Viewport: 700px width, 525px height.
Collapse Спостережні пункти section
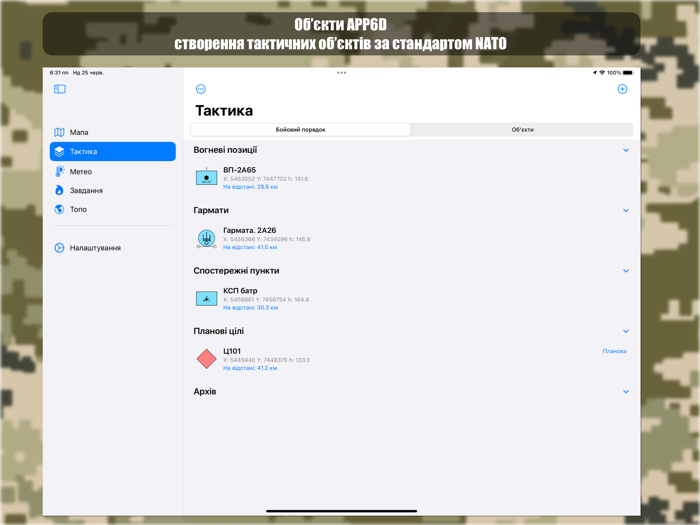[x=626, y=271]
